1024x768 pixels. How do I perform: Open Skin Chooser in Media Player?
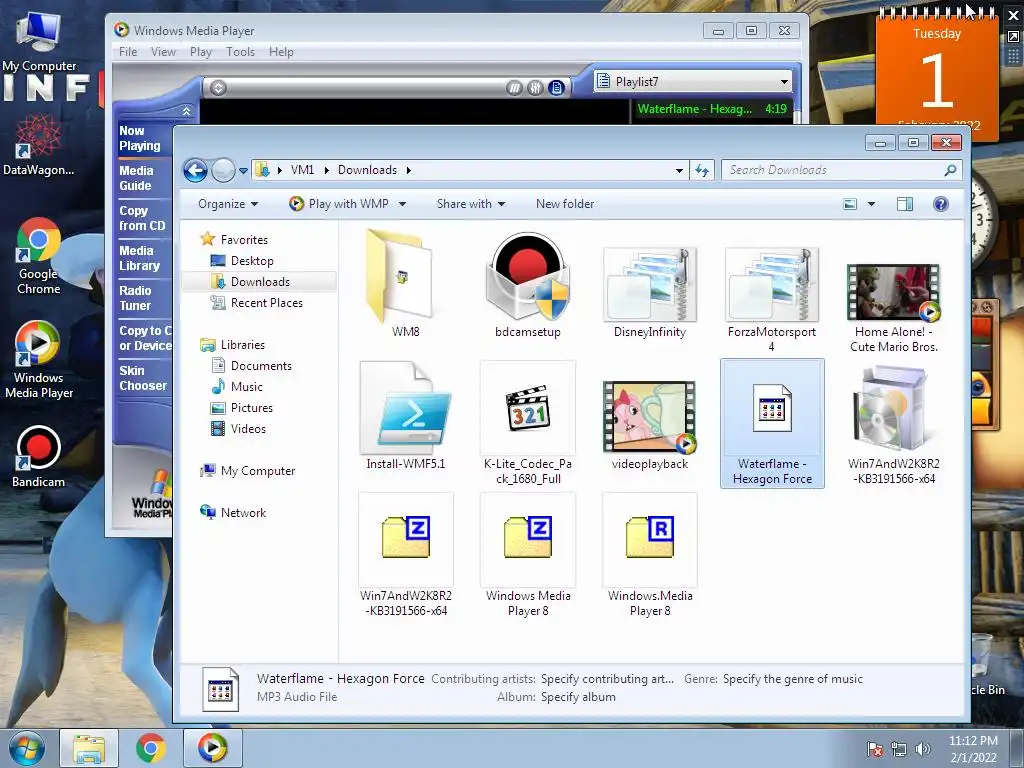coord(143,378)
